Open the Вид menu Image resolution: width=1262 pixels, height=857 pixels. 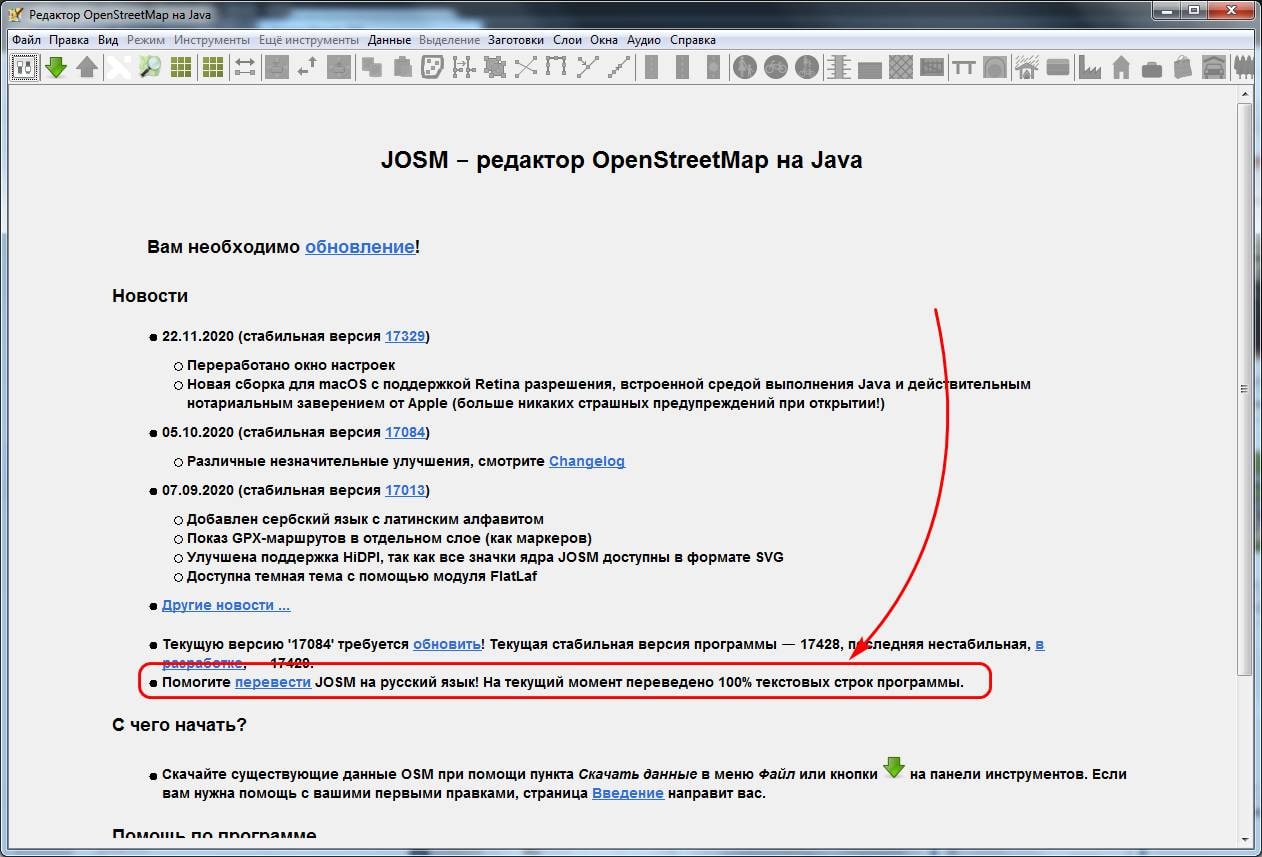(x=108, y=40)
